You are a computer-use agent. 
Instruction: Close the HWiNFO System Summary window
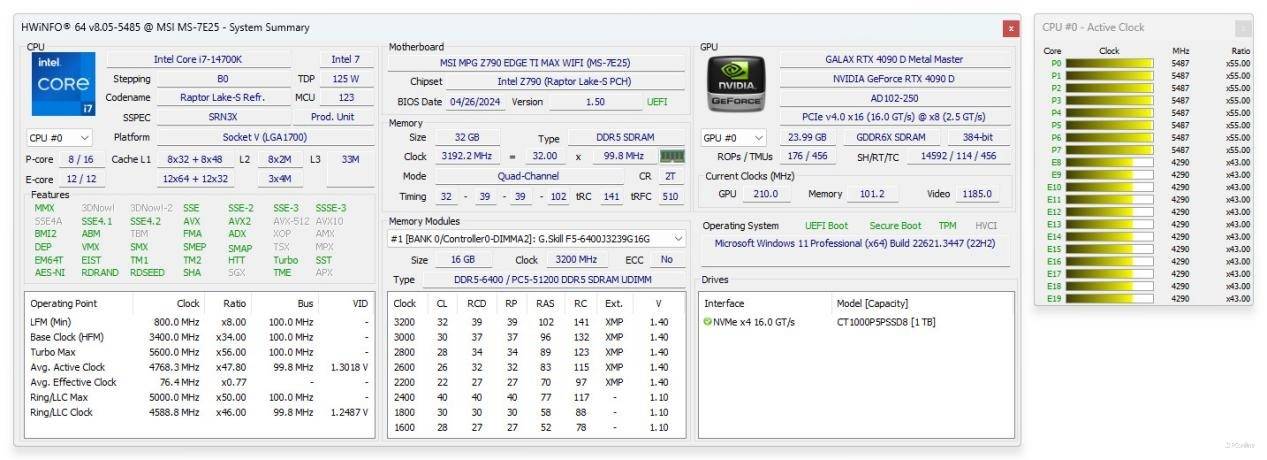[1011, 28]
